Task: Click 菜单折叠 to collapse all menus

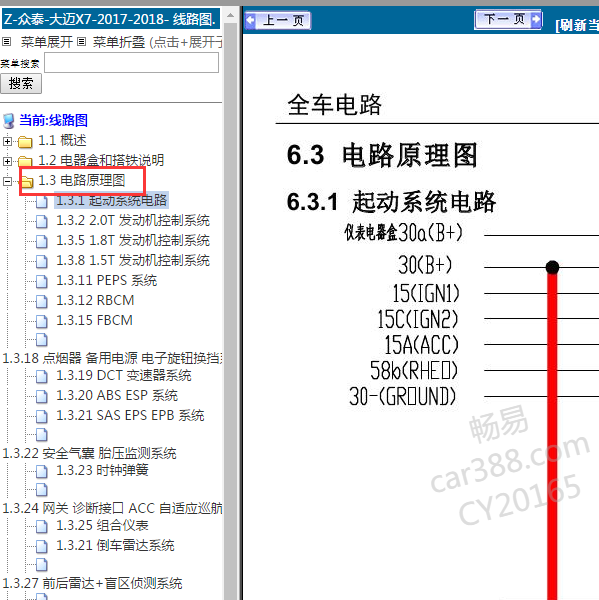Action: pyautogui.click(x=119, y=42)
